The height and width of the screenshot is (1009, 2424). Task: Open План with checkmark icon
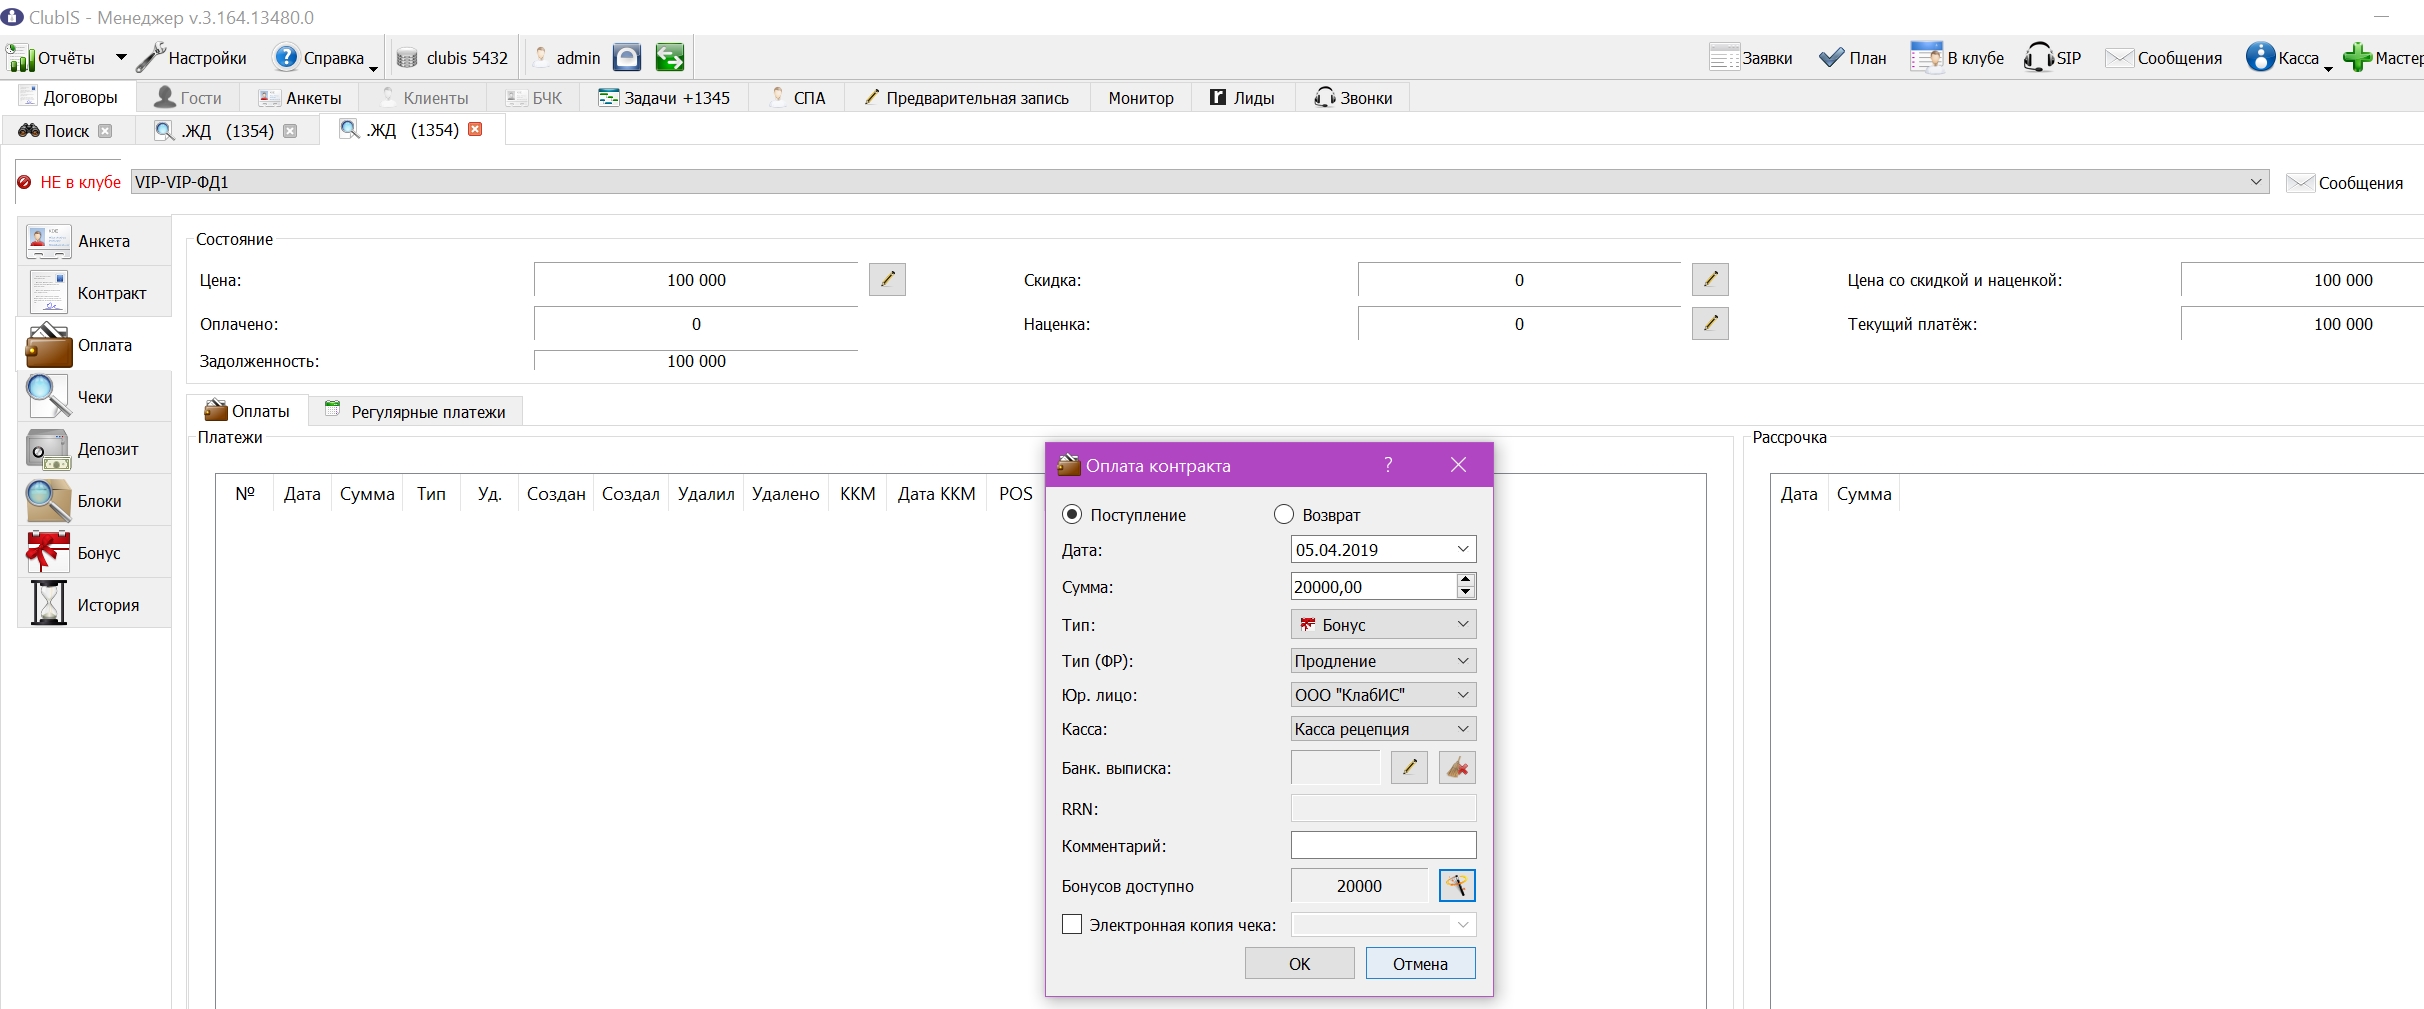tap(1852, 58)
